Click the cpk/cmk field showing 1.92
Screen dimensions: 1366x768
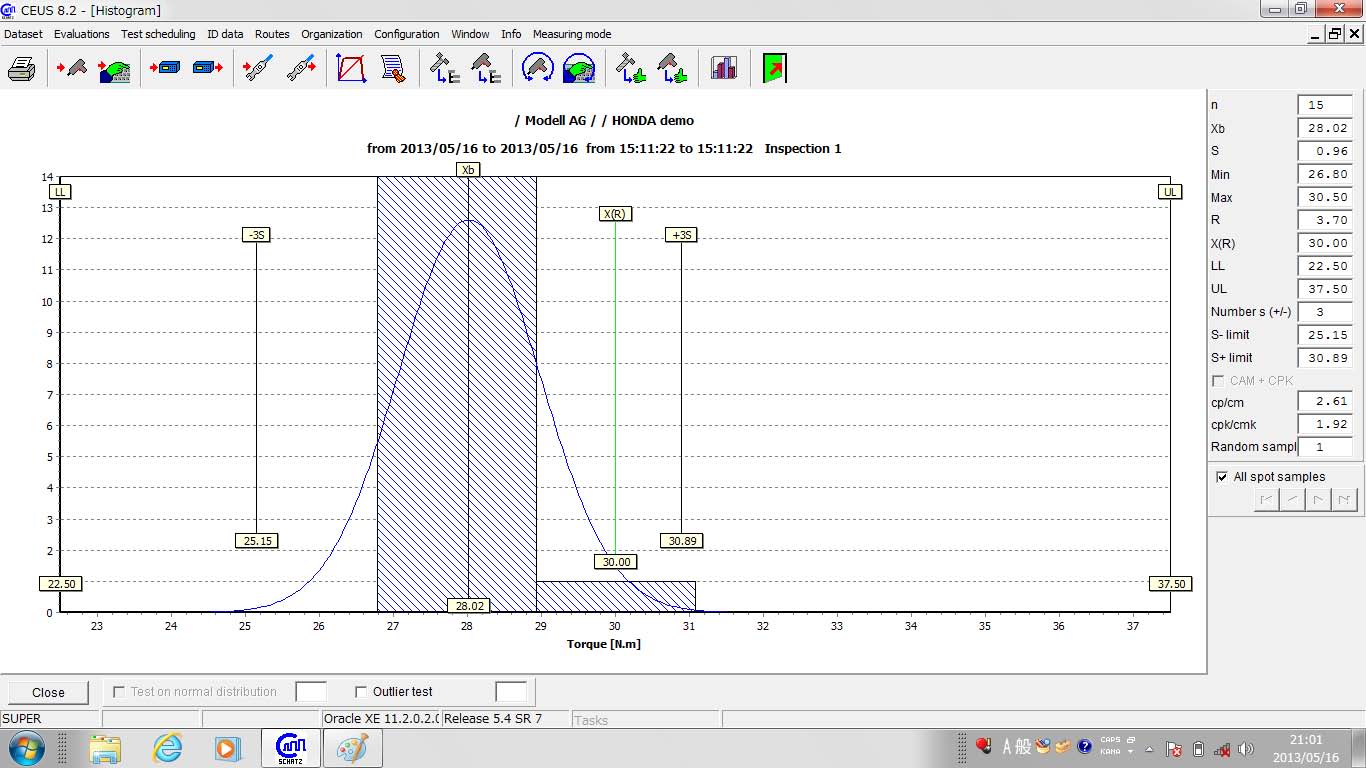pos(1325,424)
